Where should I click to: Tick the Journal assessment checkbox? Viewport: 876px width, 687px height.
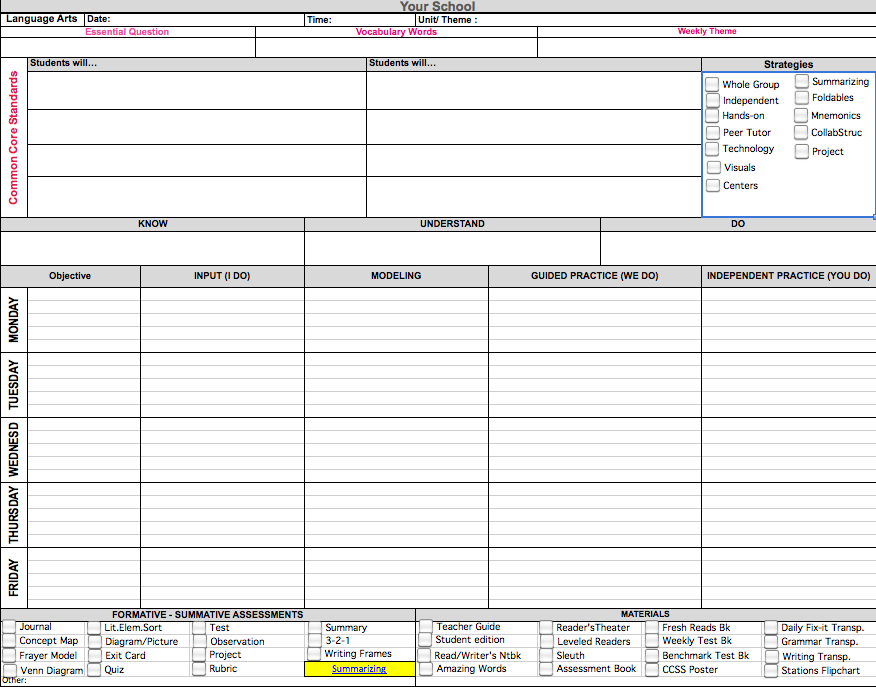point(9,627)
